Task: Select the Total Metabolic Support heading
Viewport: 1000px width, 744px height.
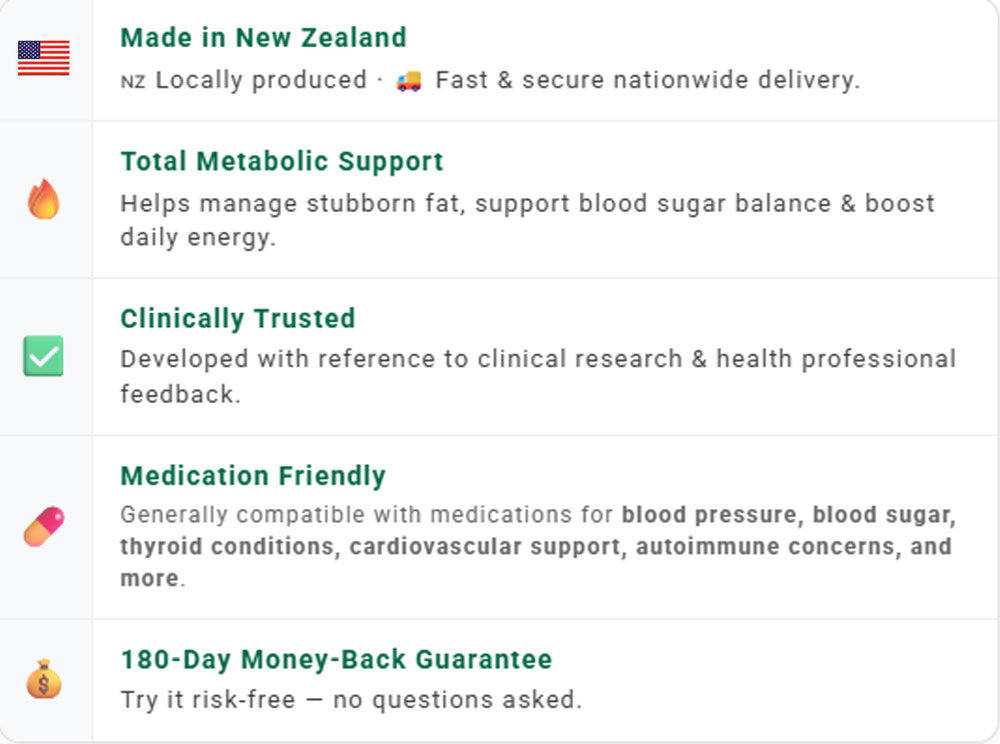Action: click(281, 161)
